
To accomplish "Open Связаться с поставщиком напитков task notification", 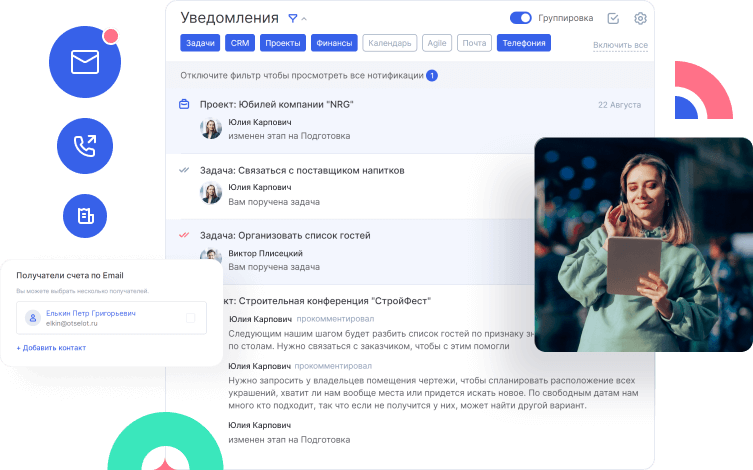I will [x=302, y=170].
